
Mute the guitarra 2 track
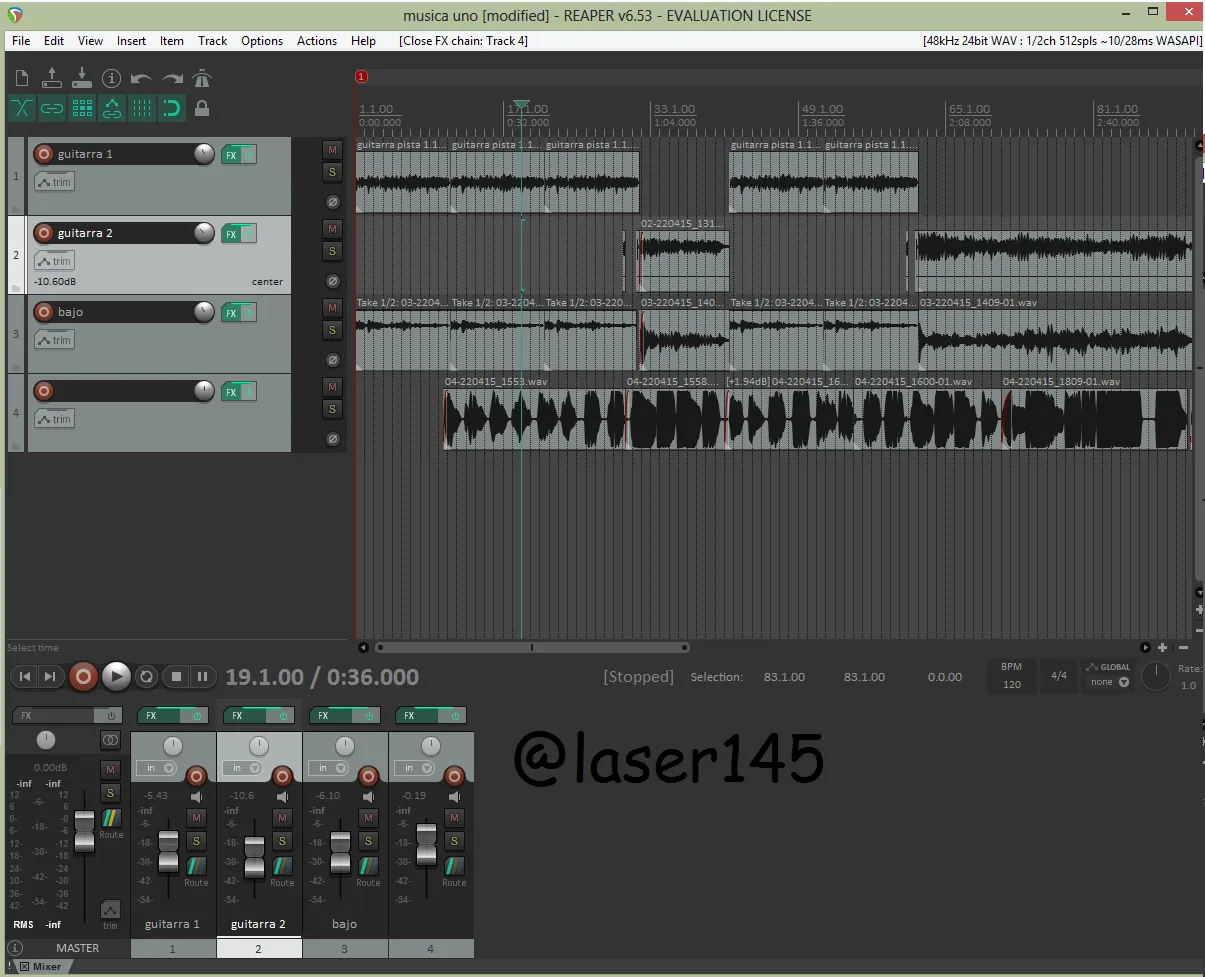[x=332, y=229]
